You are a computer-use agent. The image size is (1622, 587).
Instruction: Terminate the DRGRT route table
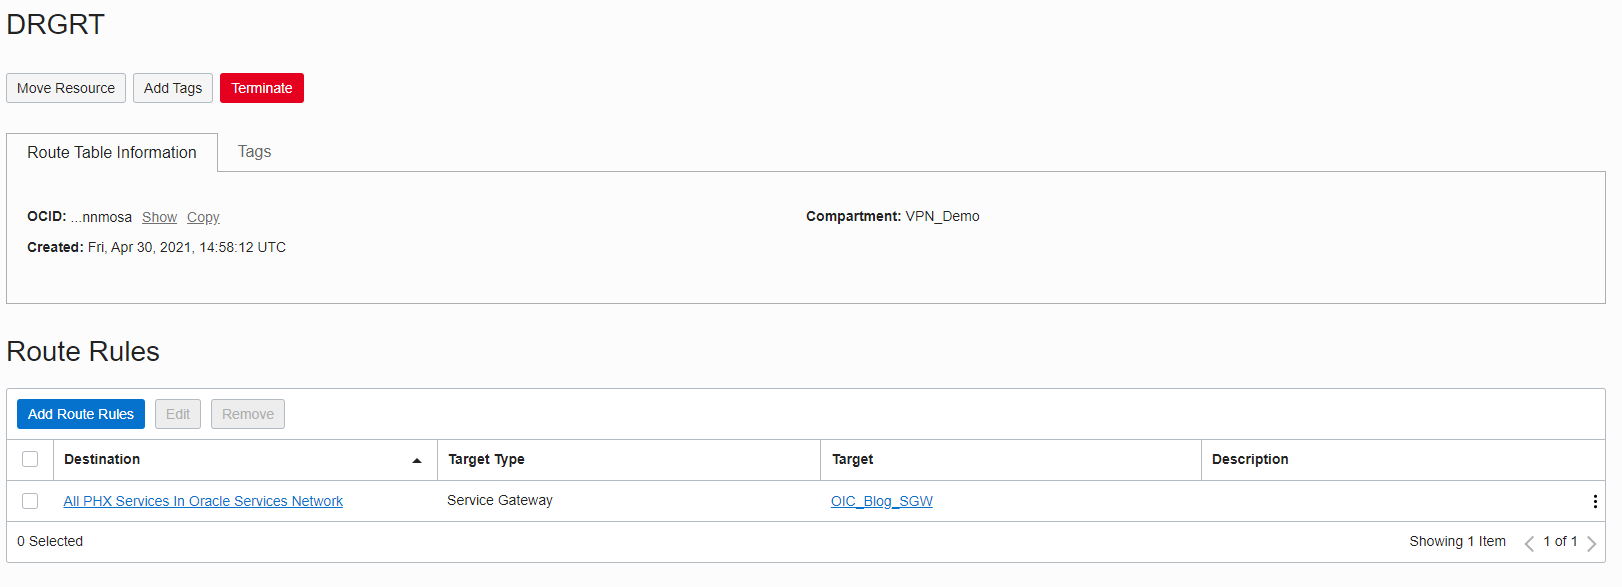262,88
